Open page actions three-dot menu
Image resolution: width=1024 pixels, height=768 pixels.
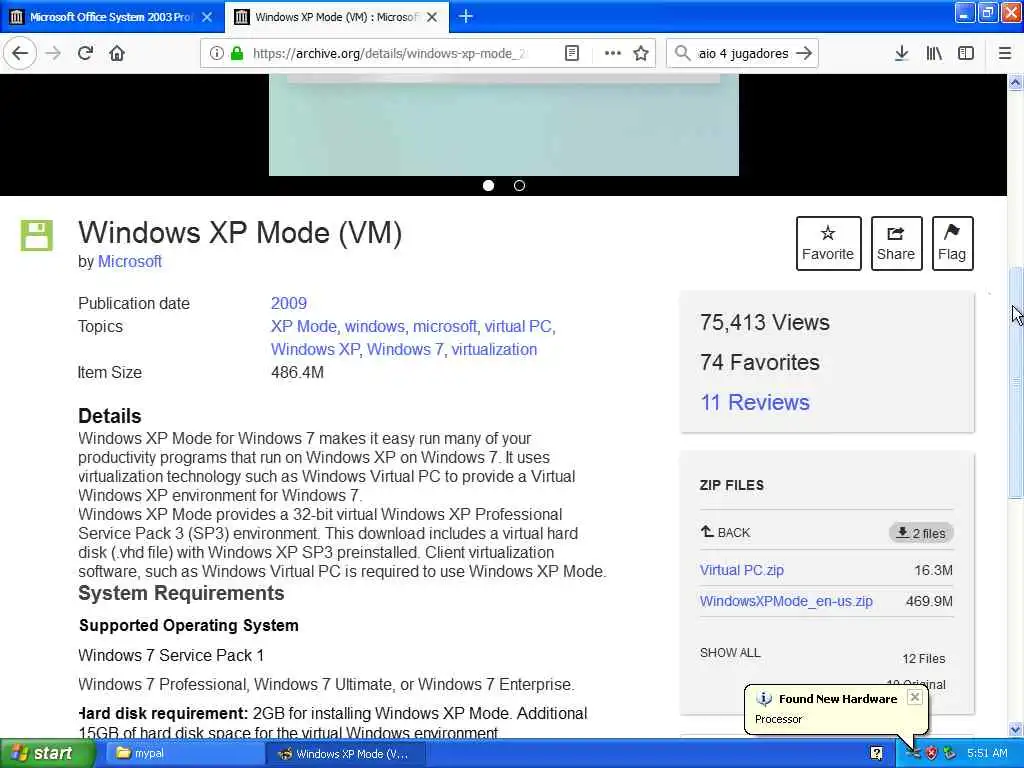click(x=612, y=53)
